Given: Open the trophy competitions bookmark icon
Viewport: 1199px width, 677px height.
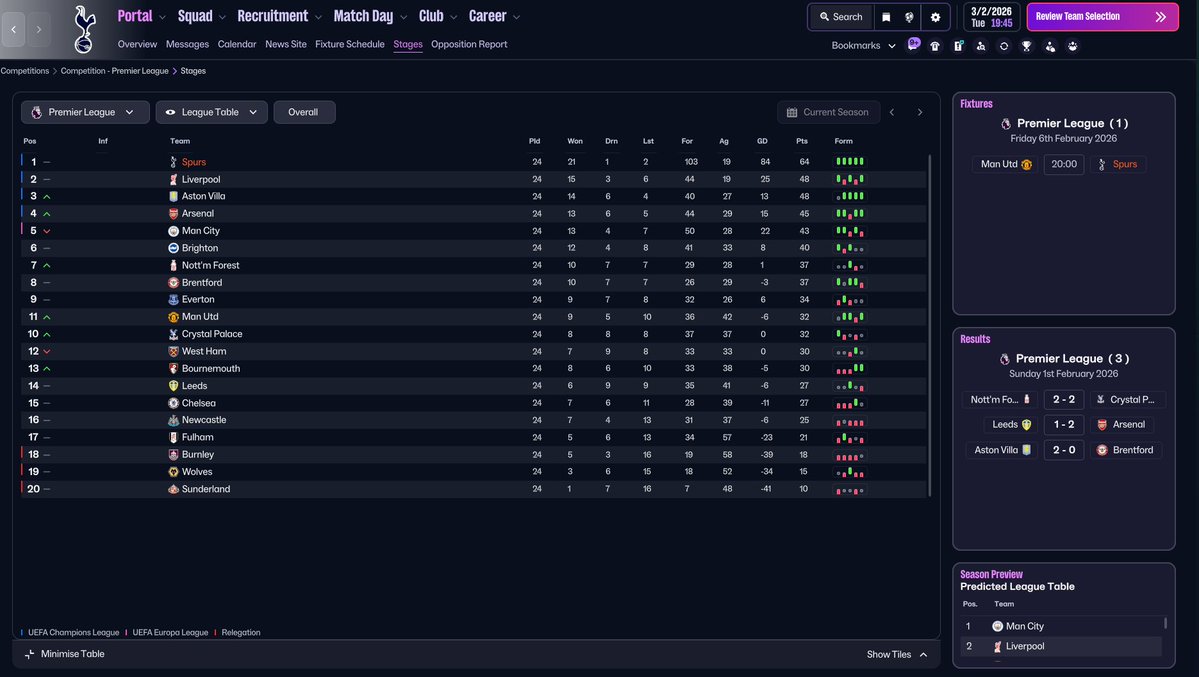Looking at the screenshot, I should coord(1027,46).
